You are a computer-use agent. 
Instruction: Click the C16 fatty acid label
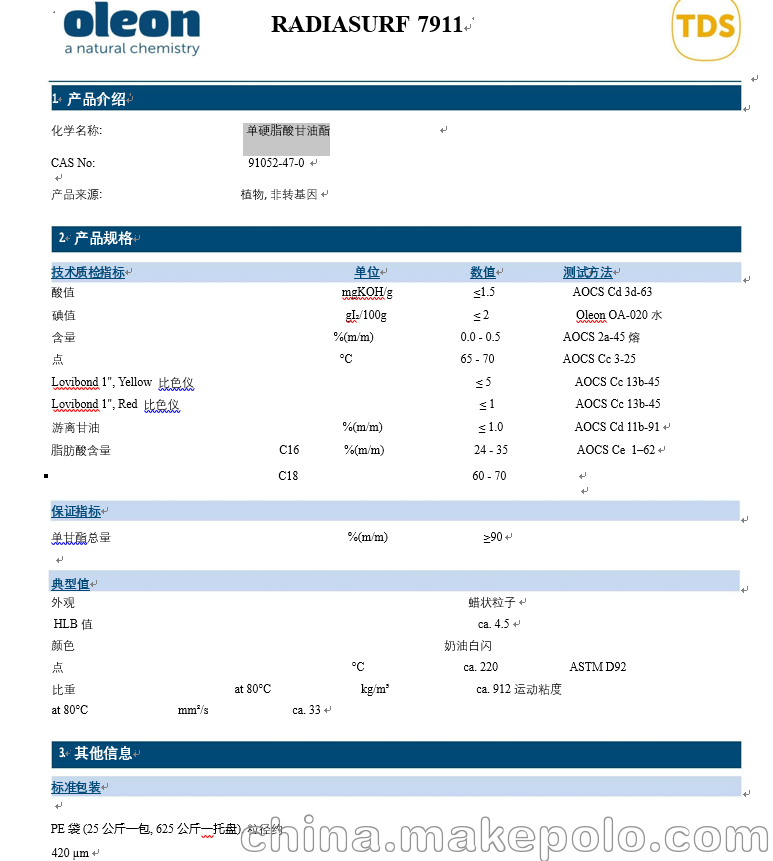click(x=289, y=450)
